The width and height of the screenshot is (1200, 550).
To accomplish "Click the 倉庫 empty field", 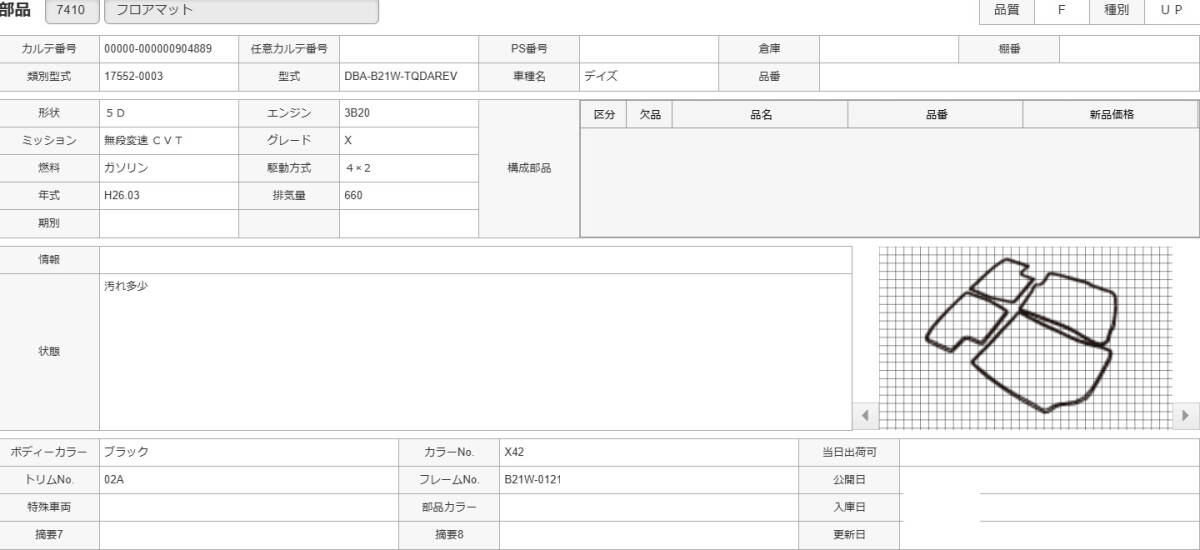I will coord(889,48).
